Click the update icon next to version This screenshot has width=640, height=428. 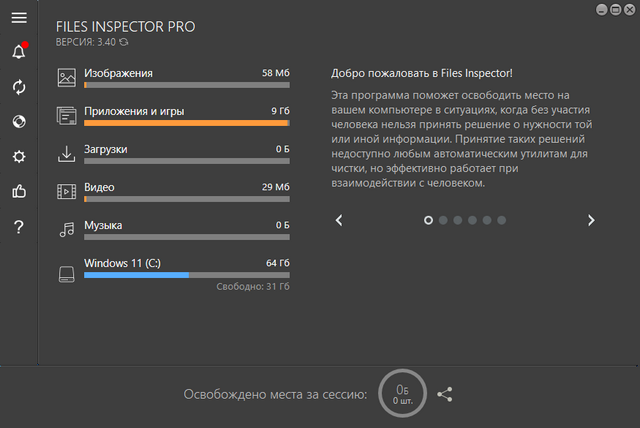pos(123,42)
